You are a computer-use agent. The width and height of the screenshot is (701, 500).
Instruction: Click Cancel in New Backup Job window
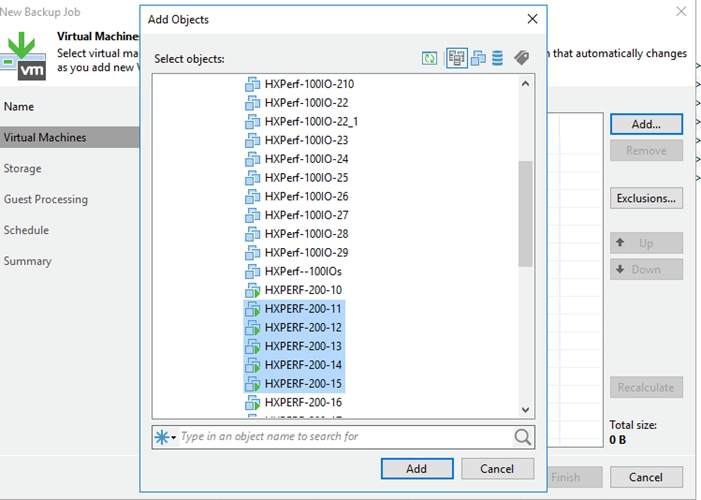(x=646, y=477)
